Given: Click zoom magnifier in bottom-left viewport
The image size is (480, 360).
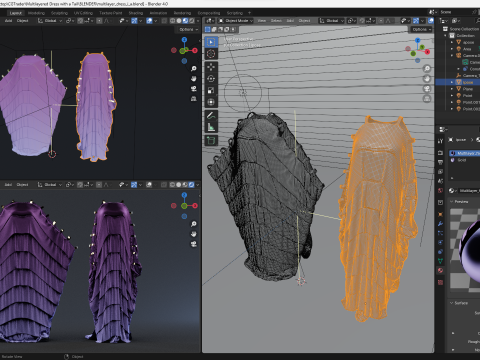Looking at the screenshot, I should point(194,224).
